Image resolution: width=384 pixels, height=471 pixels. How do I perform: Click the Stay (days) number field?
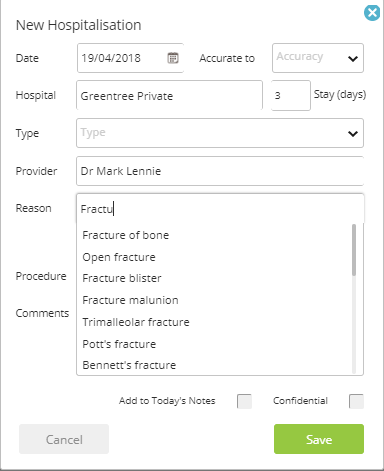coord(291,95)
